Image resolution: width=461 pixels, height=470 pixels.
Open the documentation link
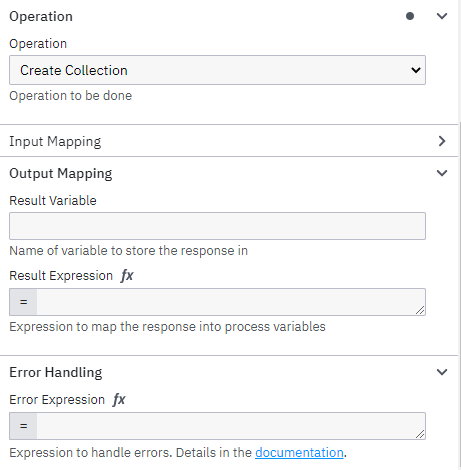coord(299,453)
